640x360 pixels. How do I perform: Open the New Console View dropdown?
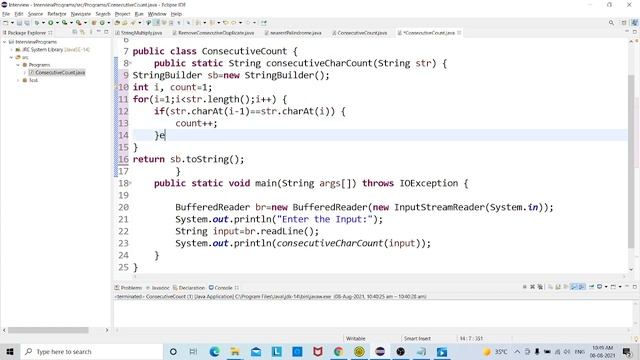[620, 287]
